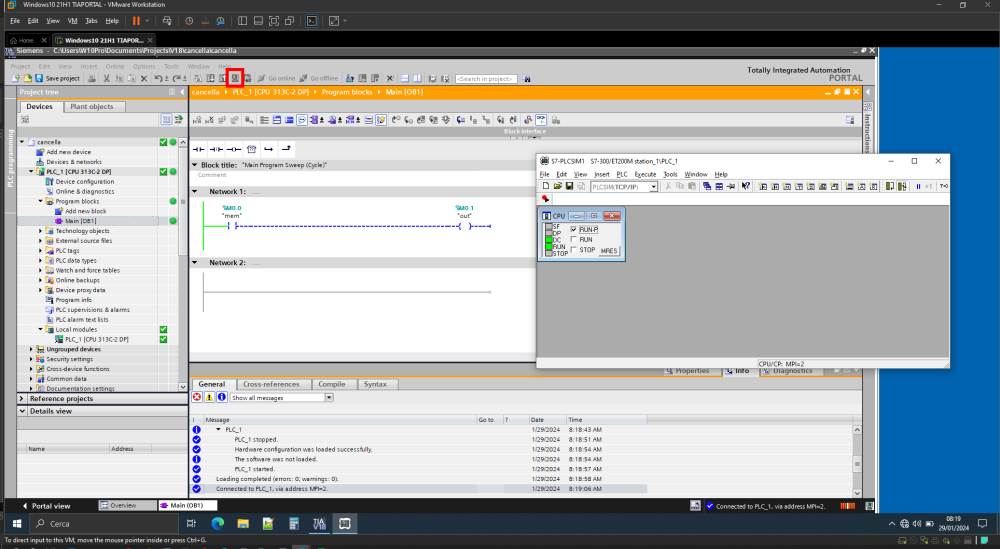Image resolution: width=1000 pixels, height=549 pixels.
Task: Switch to the Cross-references tab
Action: point(271,384)
